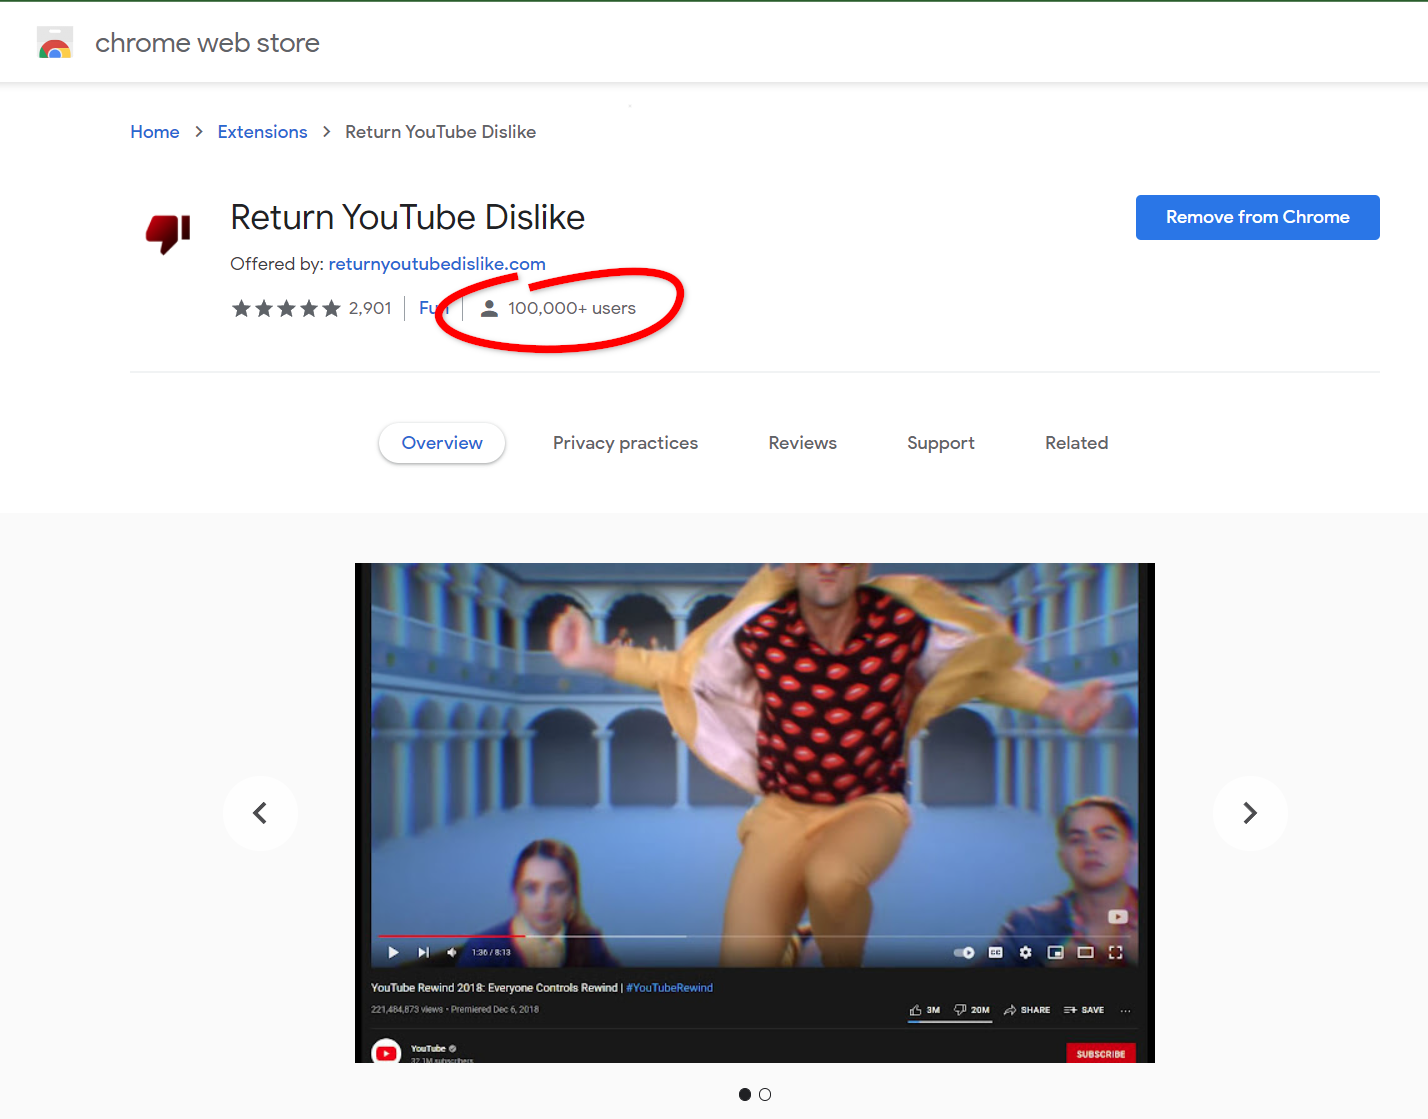
Task: Click the fullscreen icon in video screenshot
Action: pyautogui.click(x=1116, y=952)
